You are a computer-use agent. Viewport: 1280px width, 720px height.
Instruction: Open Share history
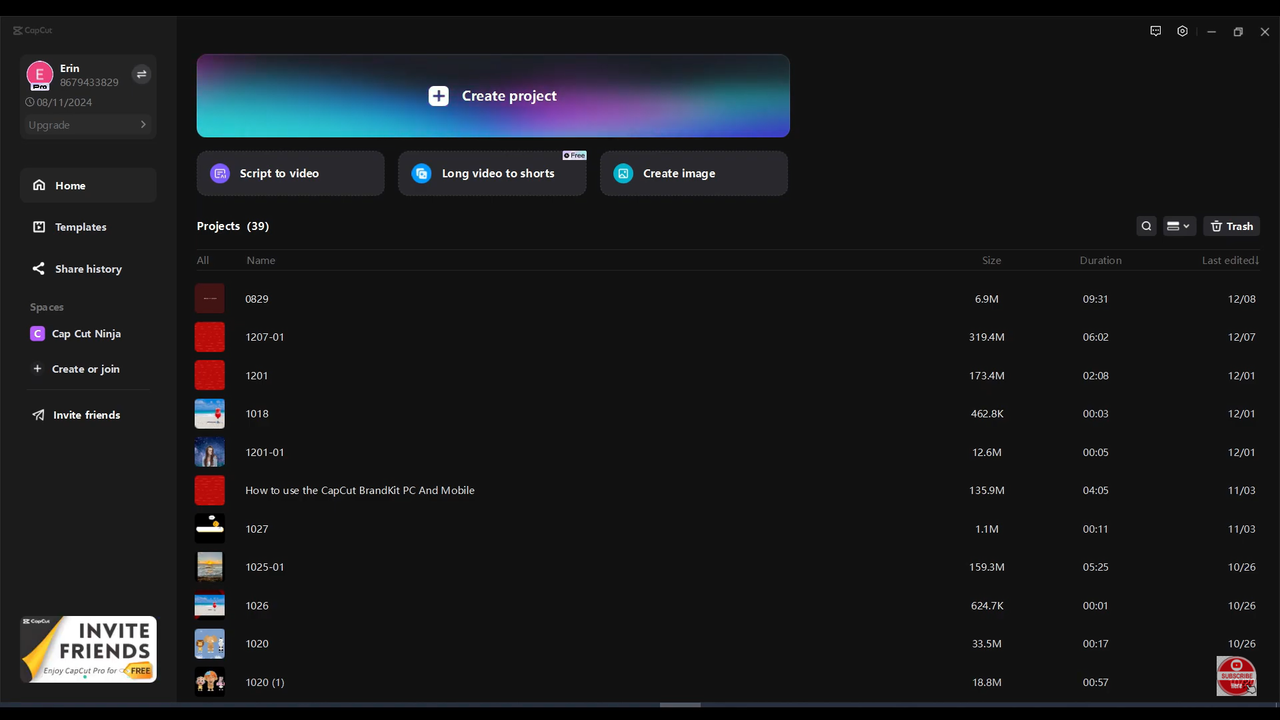pos(88,268)
